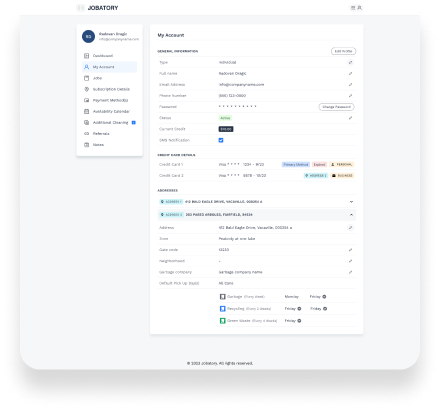Click the Expired tag on Credit Card 1

pyautogui.click(x=319, y=164)
